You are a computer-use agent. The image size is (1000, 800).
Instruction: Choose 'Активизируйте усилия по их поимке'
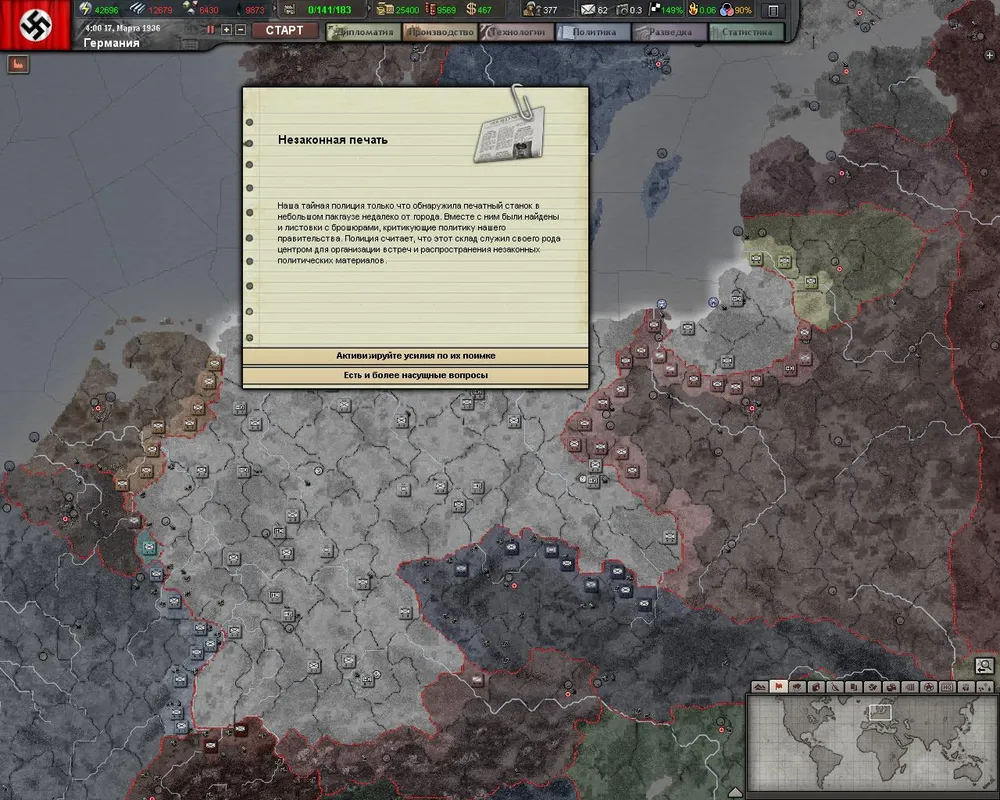[415, 356]
